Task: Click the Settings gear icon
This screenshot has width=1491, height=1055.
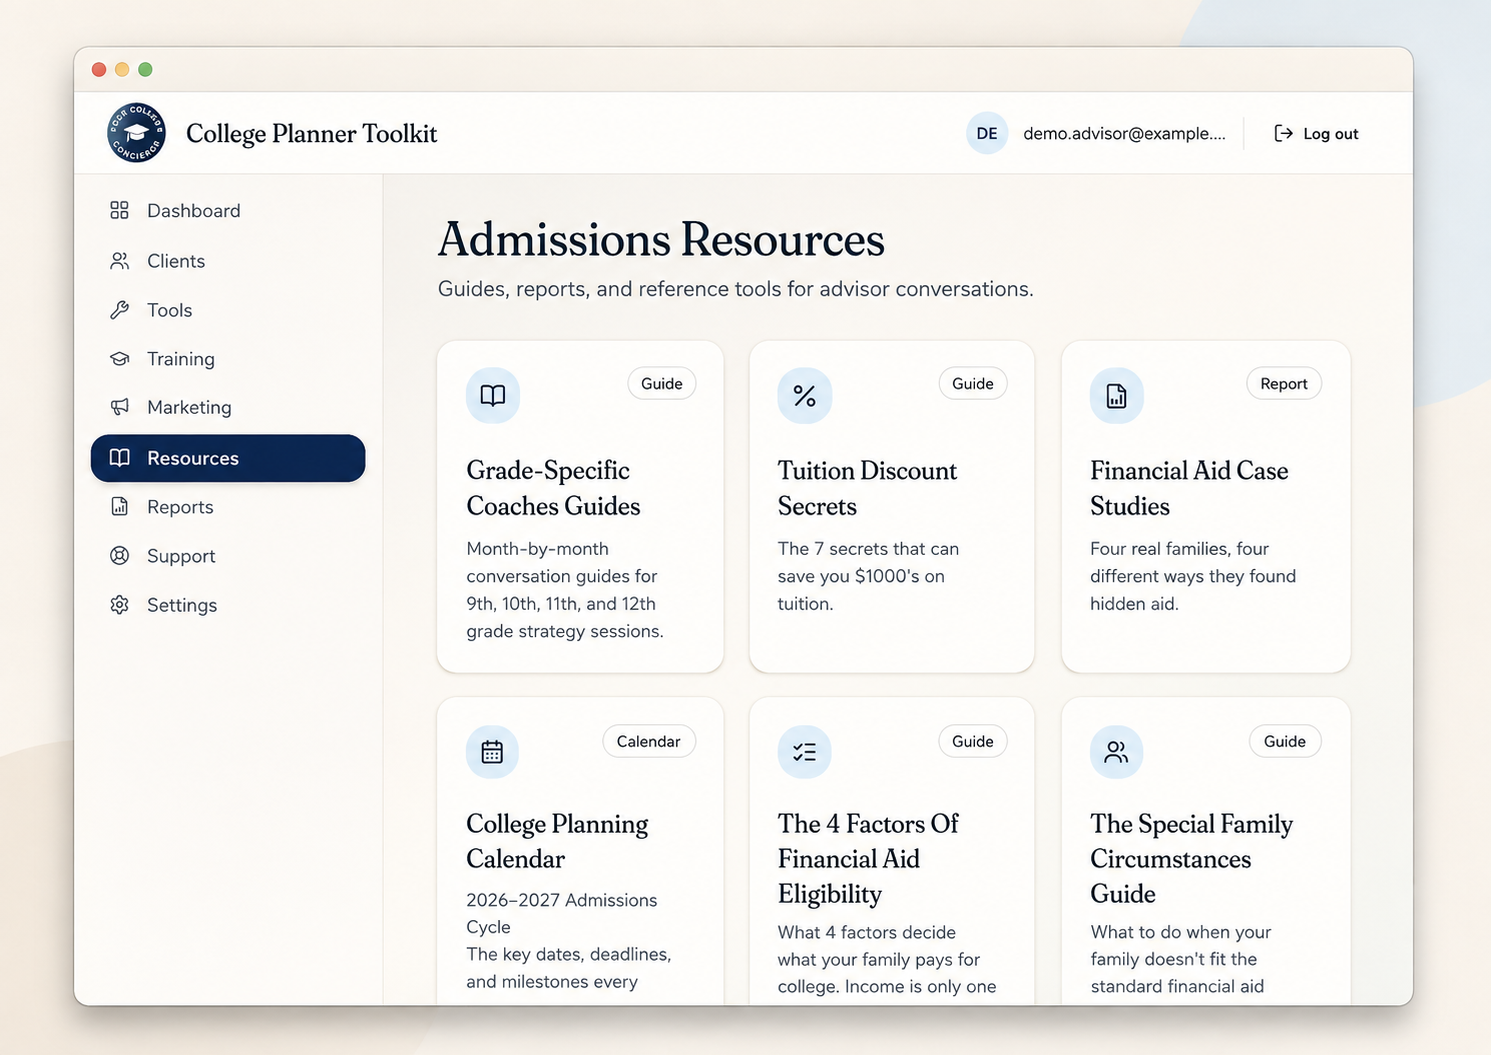Action: [x=120, y=605]
